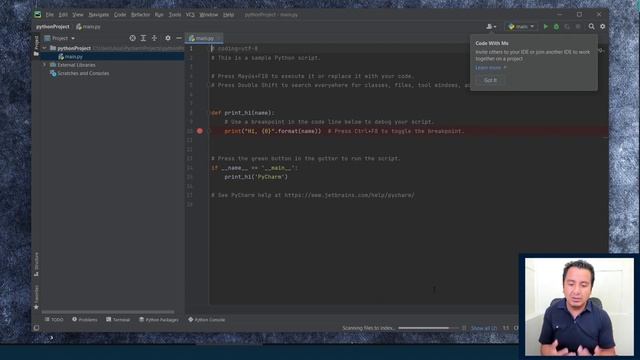This screenshot has width=640, height=360.
Task: Click the Scanning files to index text
Action: click(368, 328)
